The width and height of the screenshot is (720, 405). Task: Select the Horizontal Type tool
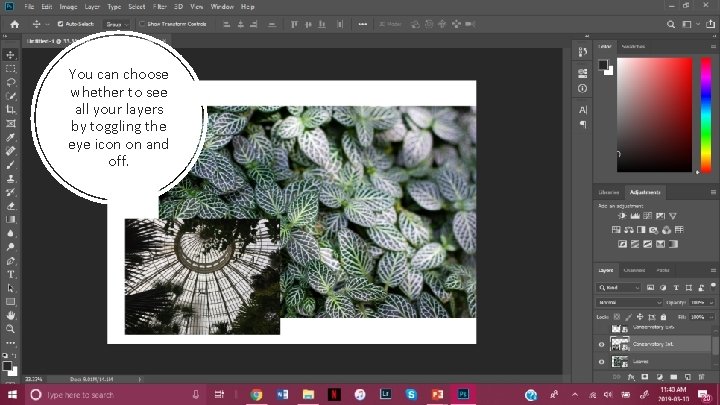click(10, 275)
